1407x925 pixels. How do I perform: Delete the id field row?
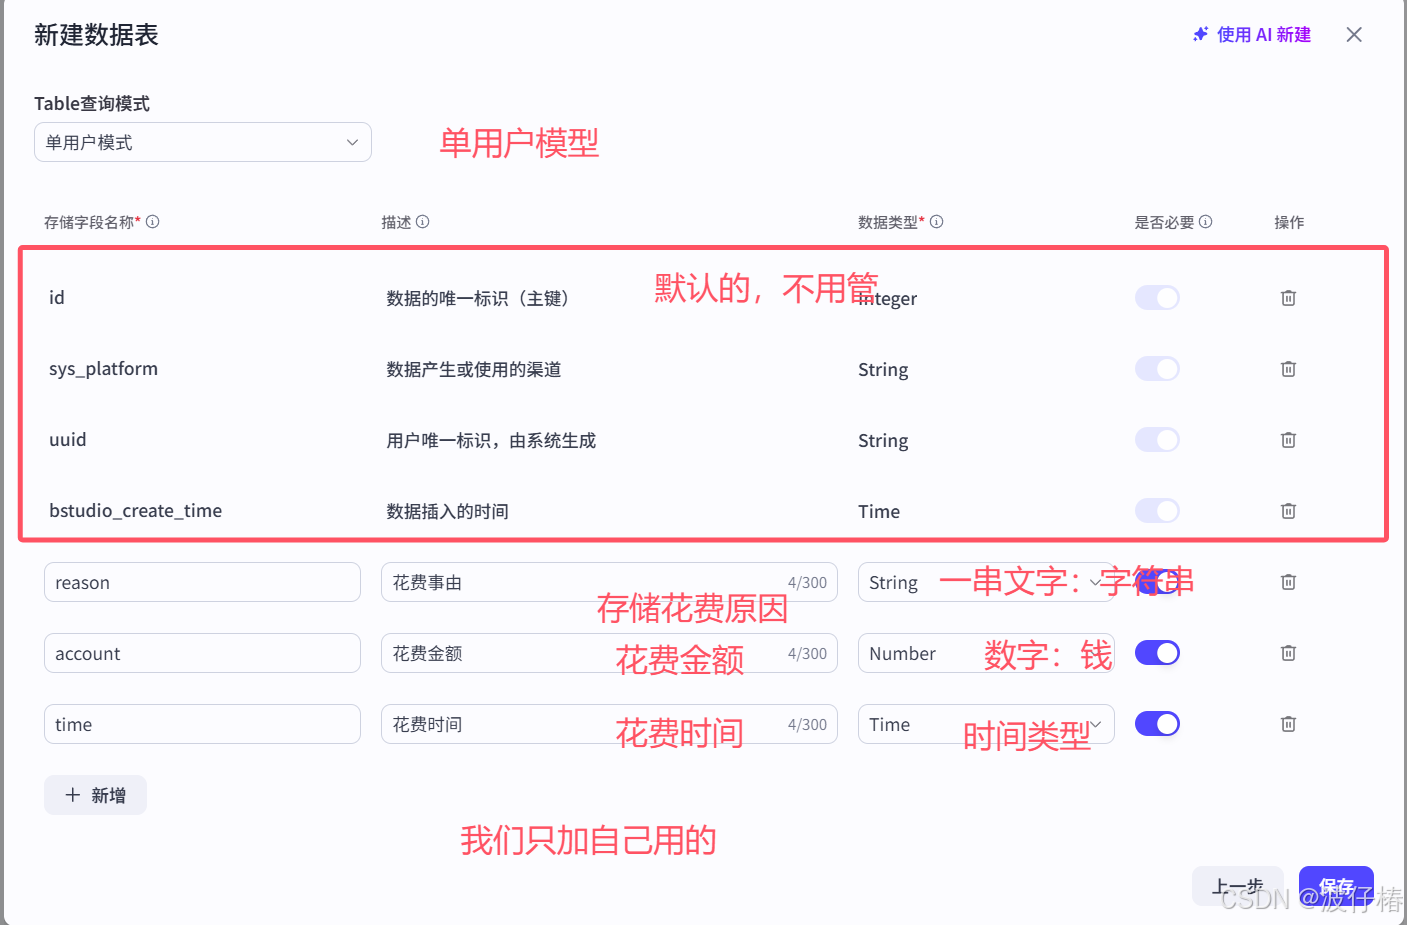pos(1288,297)
